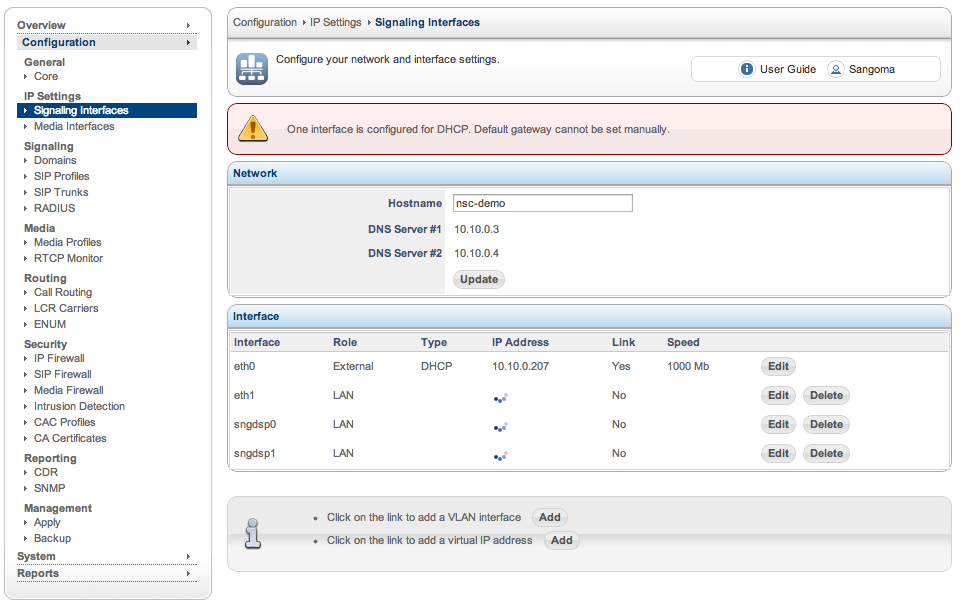Image resolution: width=960 pixels, height=607 pixels.
Task: Click the loading dots icon in sngdsp0 row
Action: (x=501, y=427)
